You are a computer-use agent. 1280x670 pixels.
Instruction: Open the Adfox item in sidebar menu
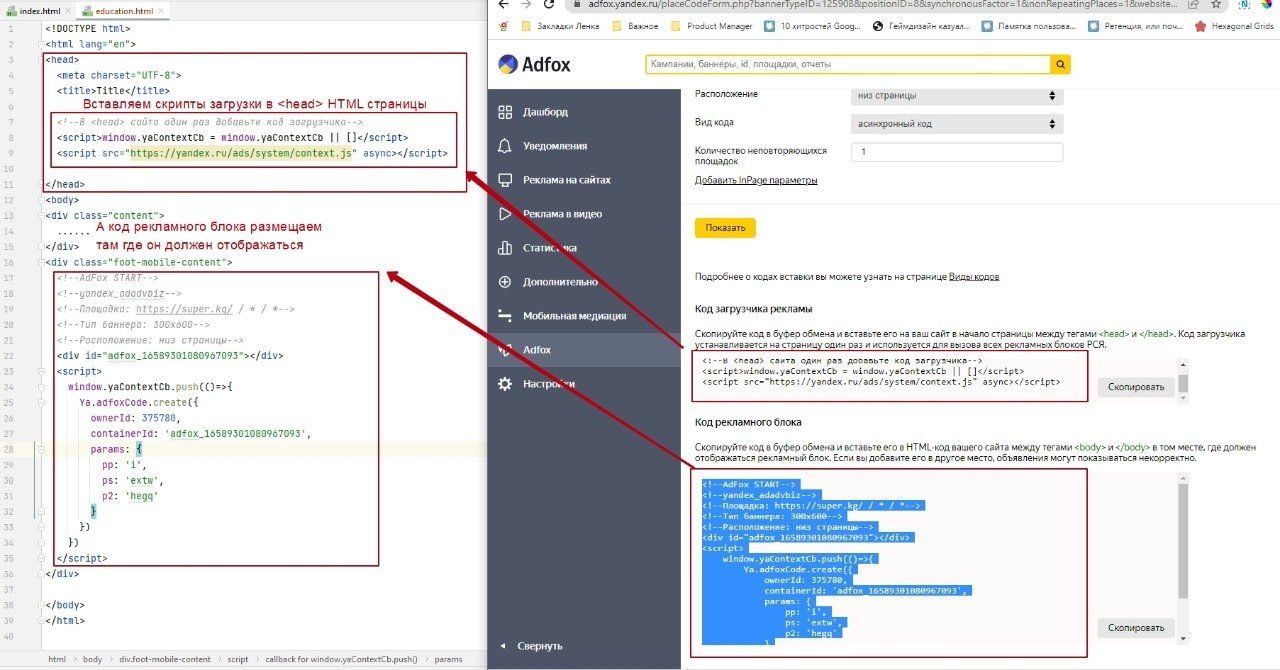[x=584, y=350]
